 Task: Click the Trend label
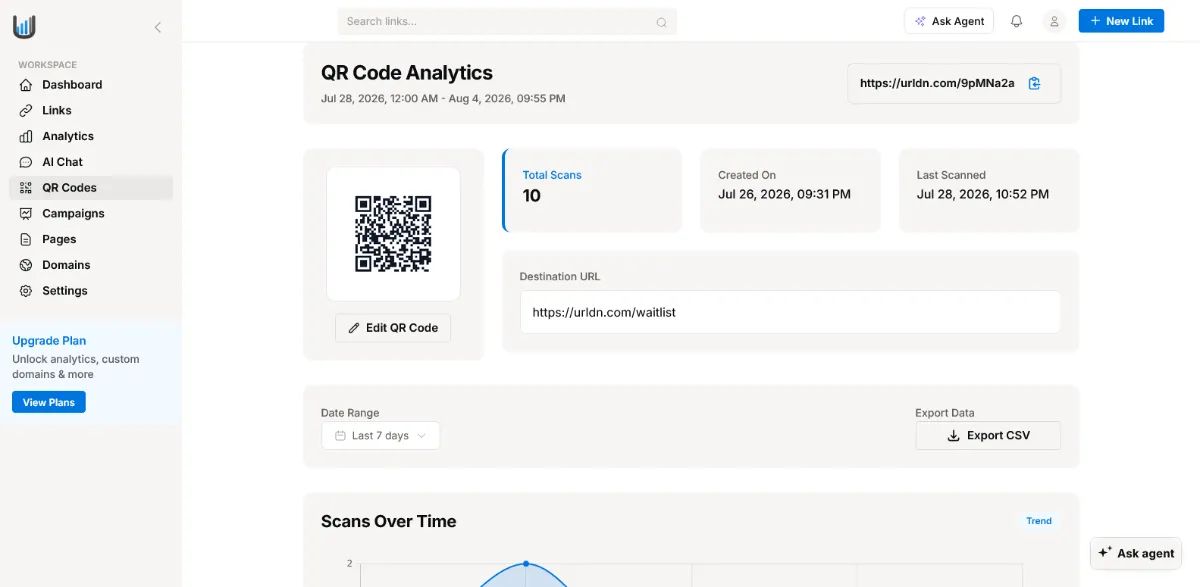tap(1039, 521)
